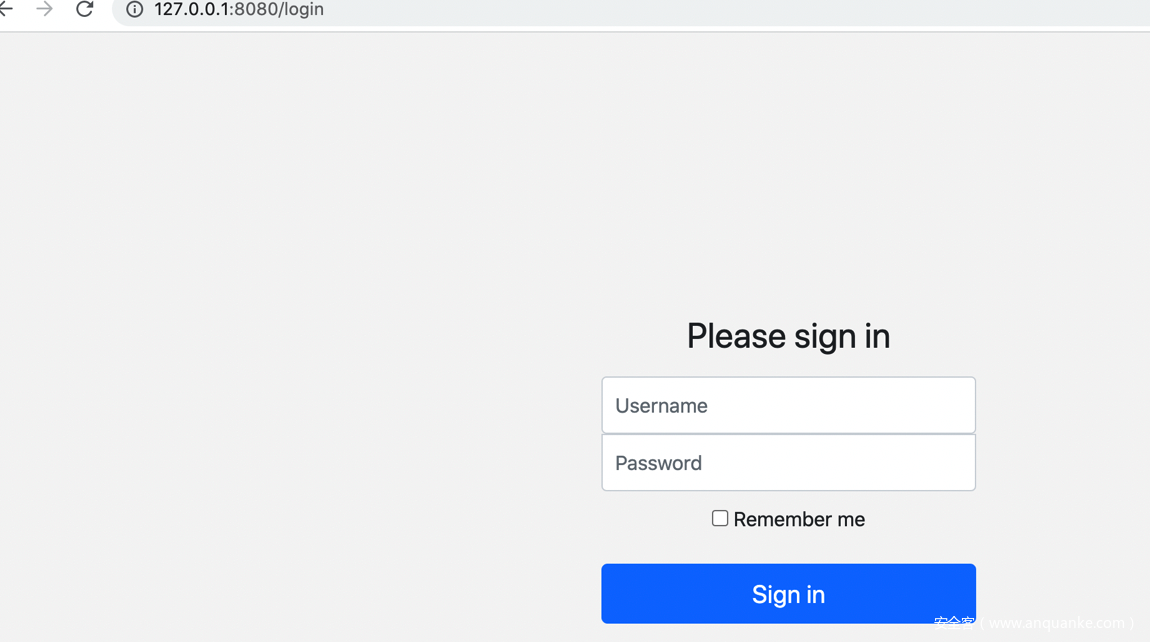This screenshot has height=642, width=1150.
Task: Click the word "me" beside the checkbox
Action: click(851, 520)
